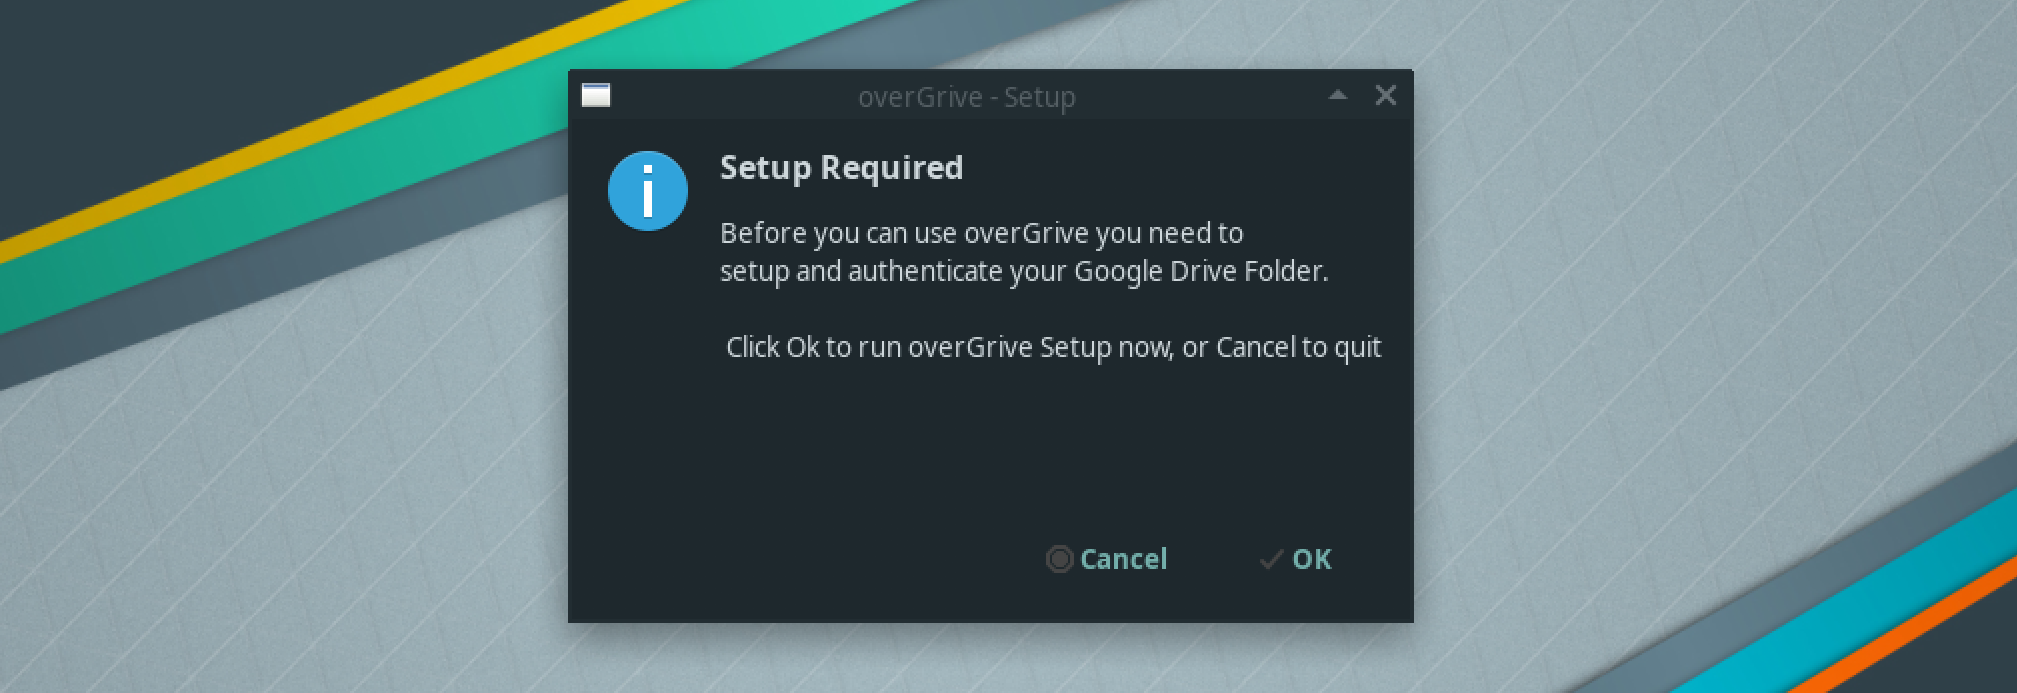Click the empty dialog area above the buttons

click(x=990, y=450)
